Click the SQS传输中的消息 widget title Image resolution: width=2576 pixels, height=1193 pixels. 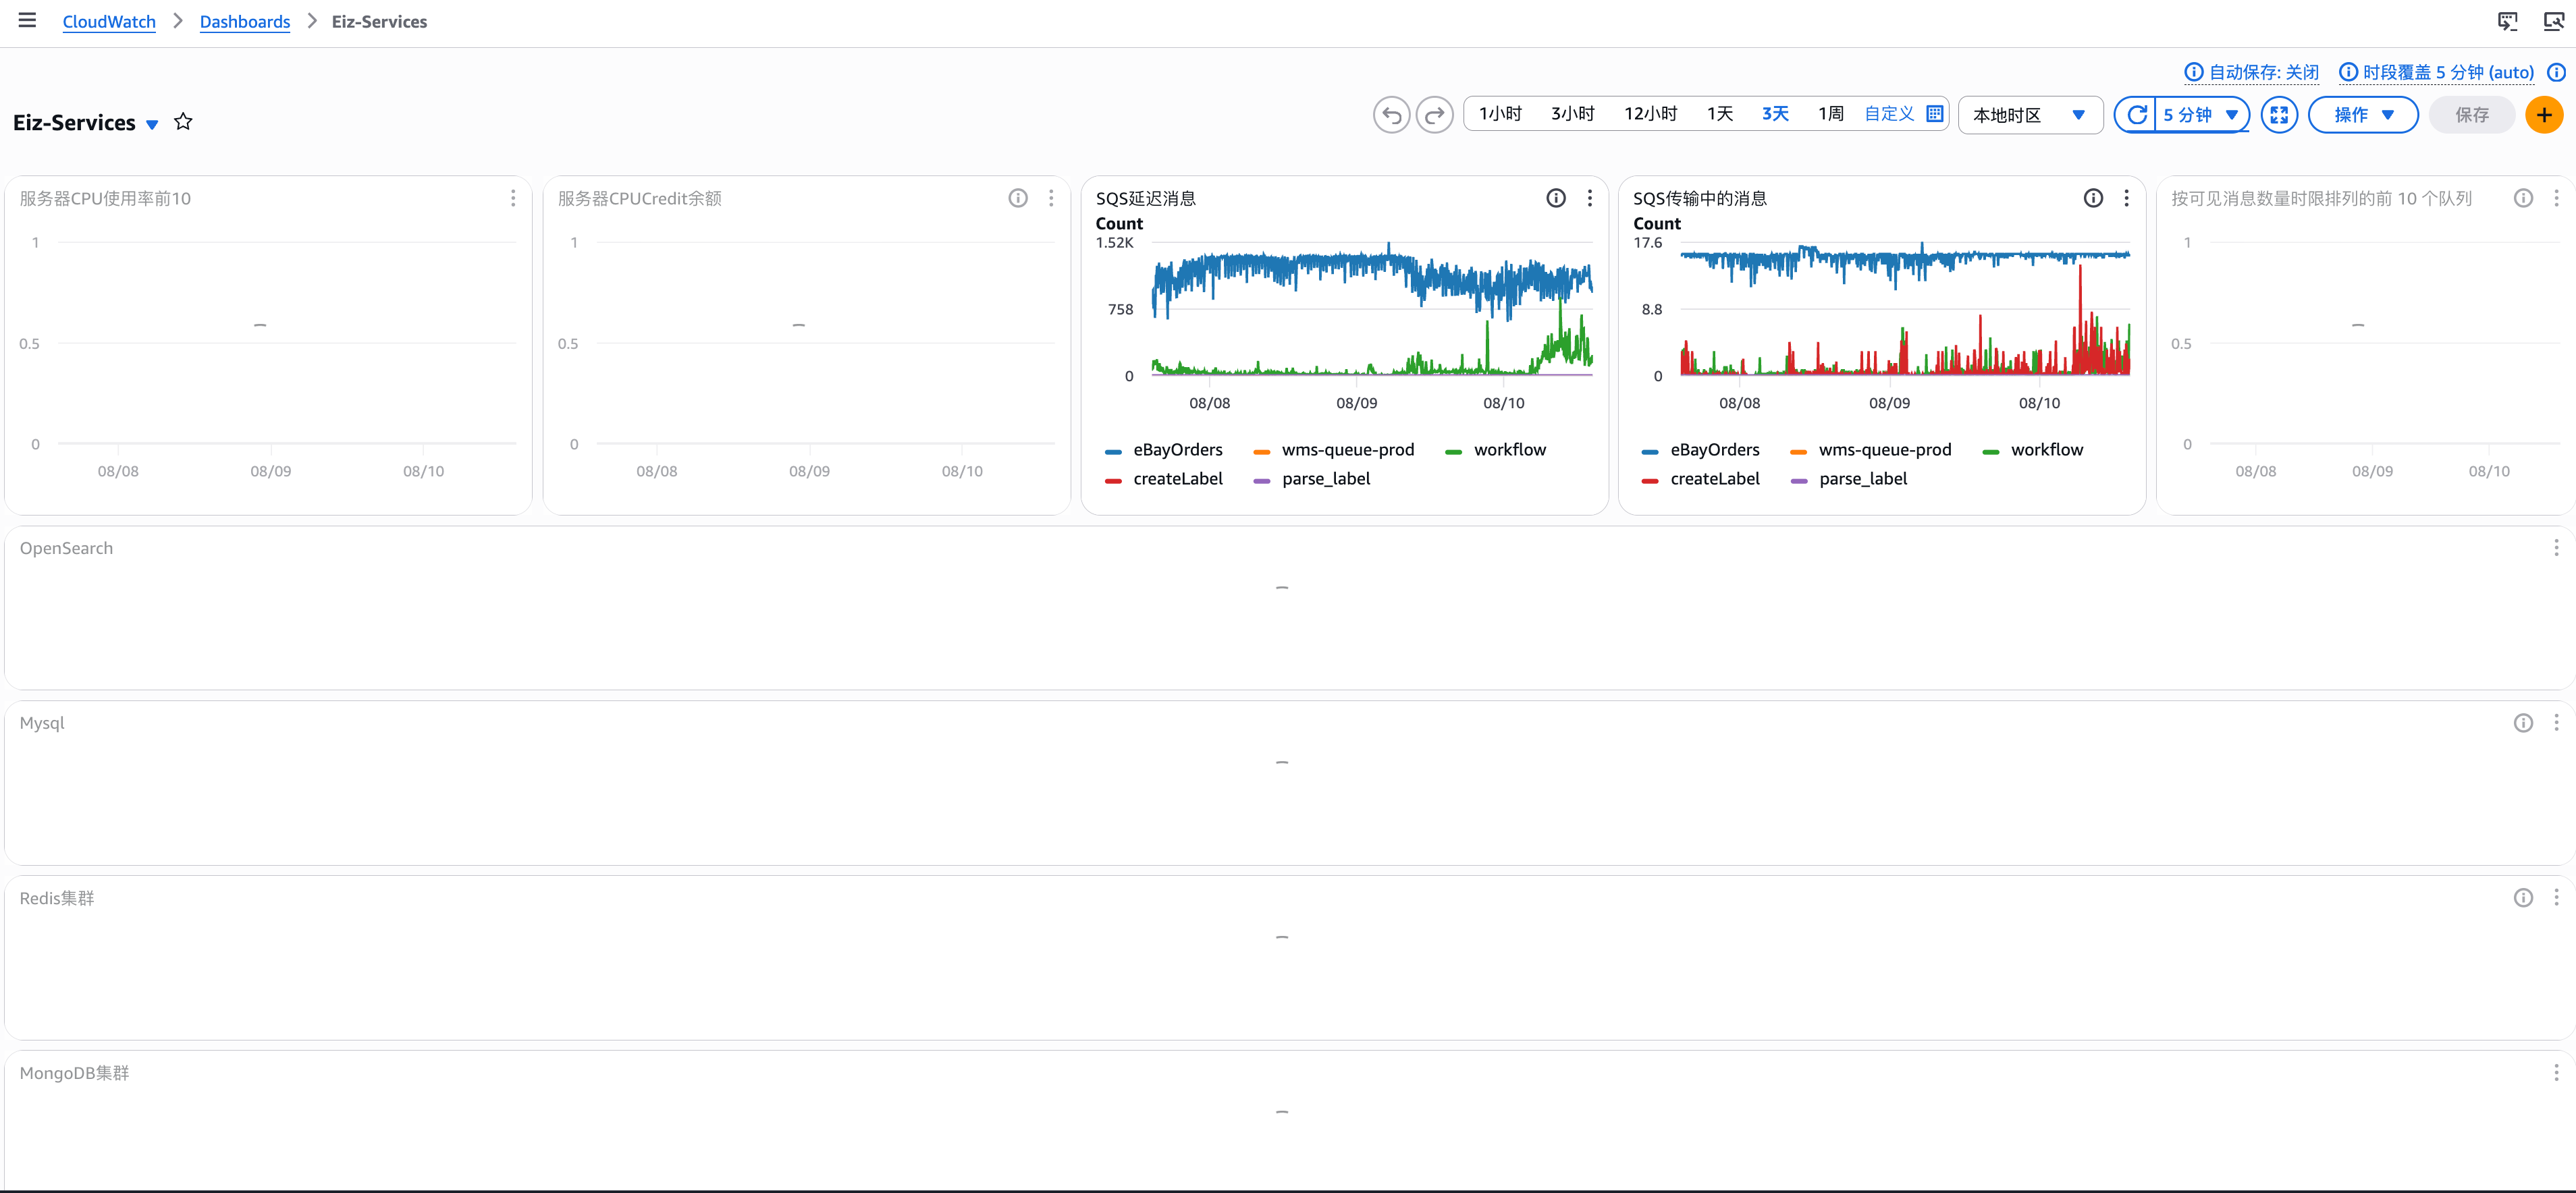coord(1700,198)
